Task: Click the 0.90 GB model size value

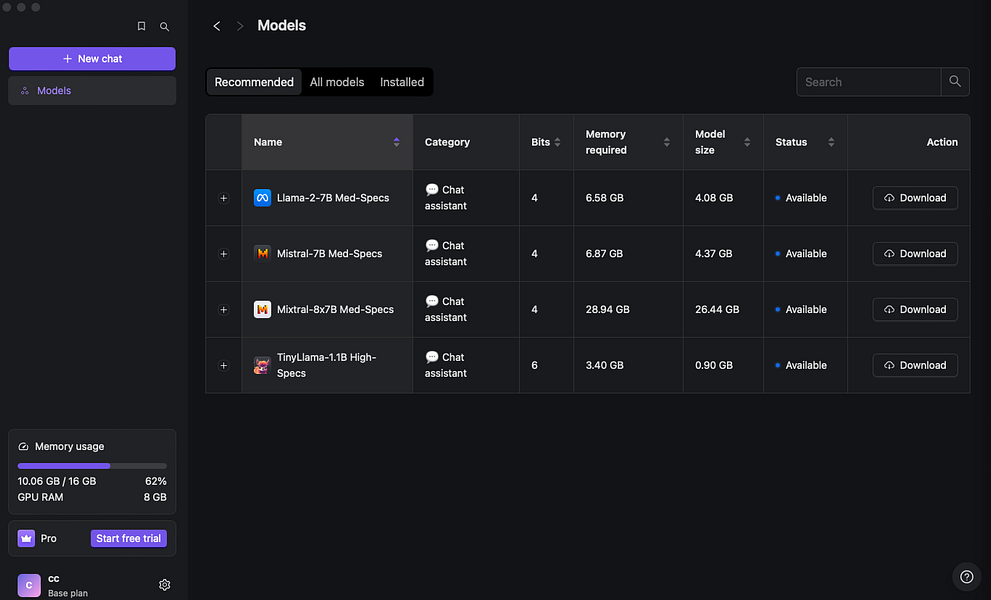Action: [x=714, y=365]
